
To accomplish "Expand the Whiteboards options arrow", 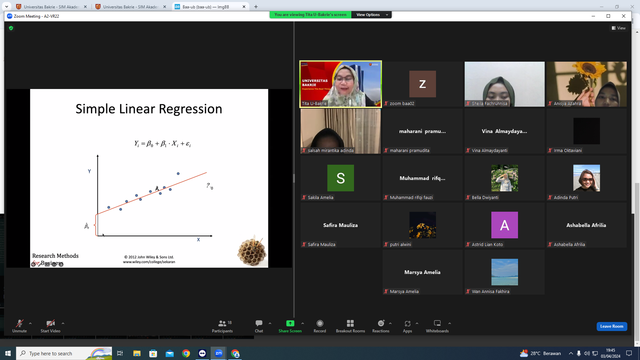I will (x=449, y=323).
